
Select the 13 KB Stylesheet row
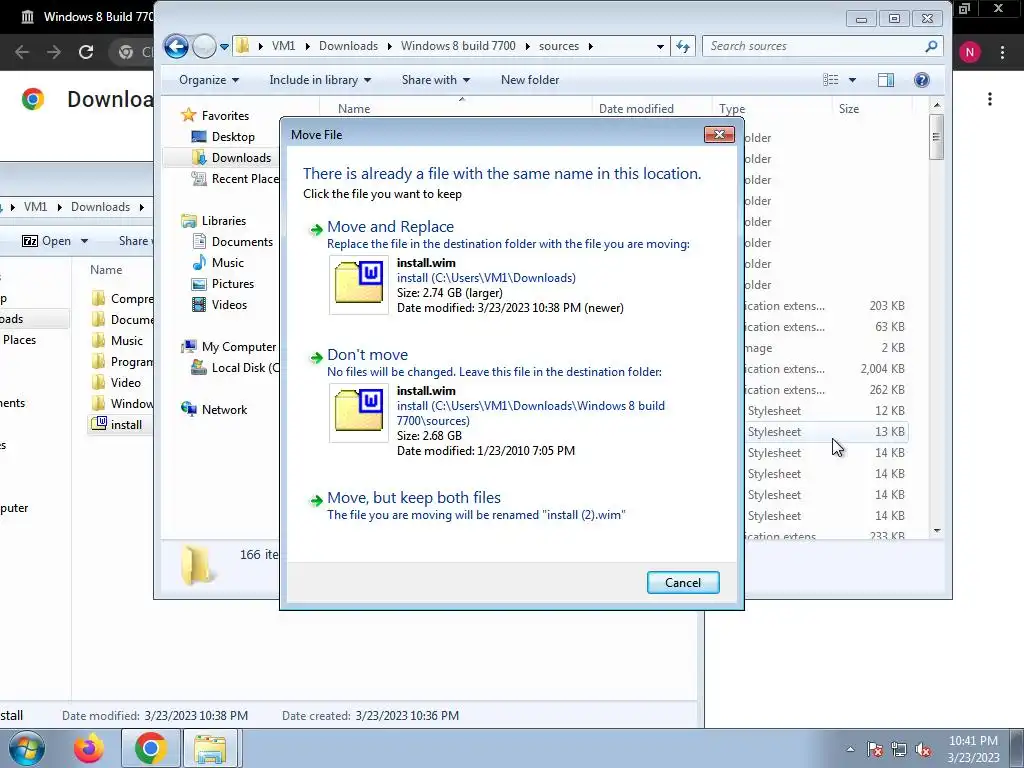[x=825, y=432]
